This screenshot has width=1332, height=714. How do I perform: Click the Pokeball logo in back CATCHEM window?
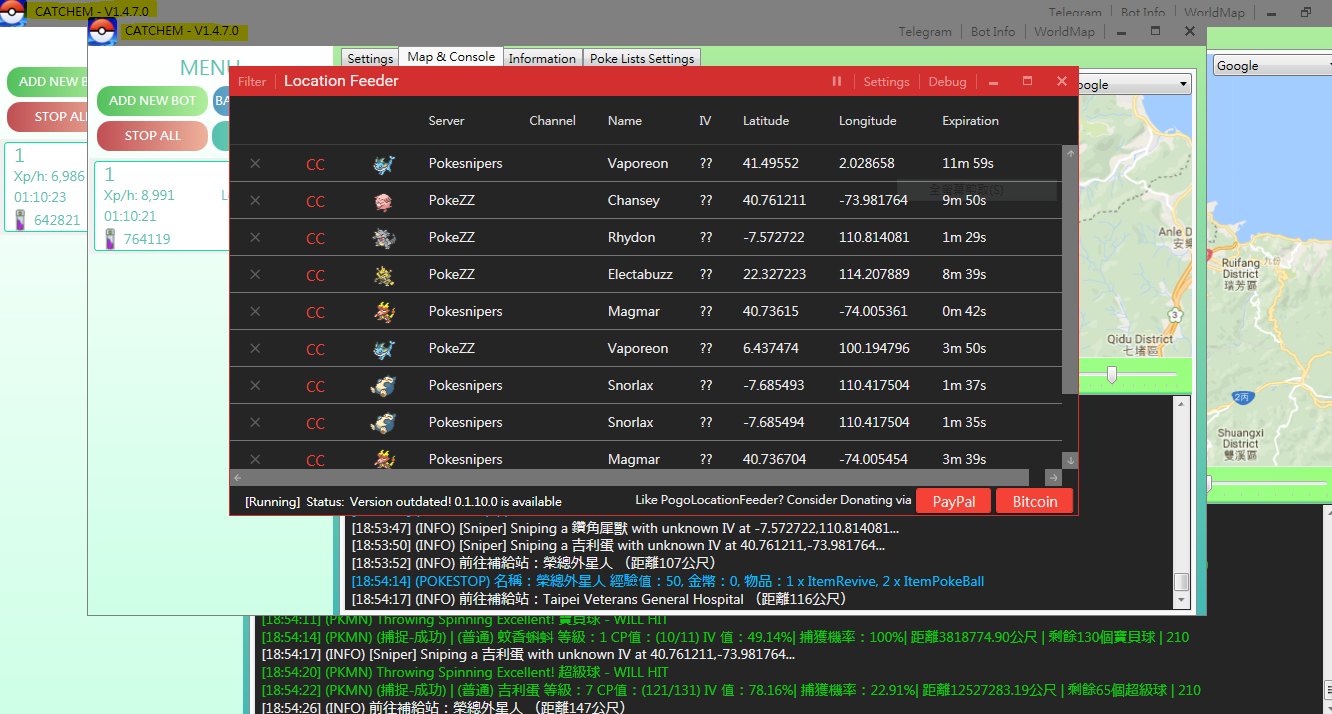coord(12,13)
